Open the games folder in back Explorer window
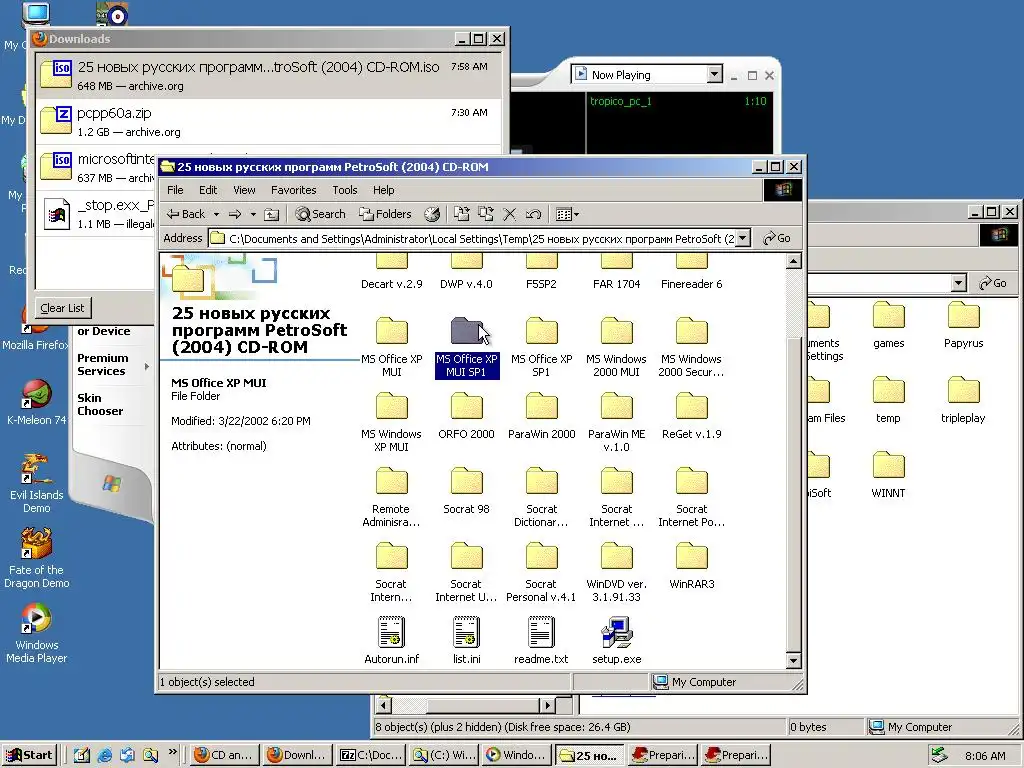1024x768 pixels. pyautogui.click(x=888, y=325)
